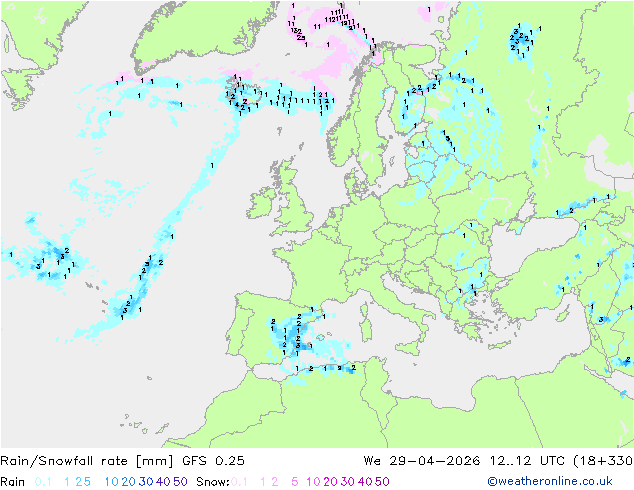Click the 'Rain' legend label
634x490 pixels.
[x=13, y=482]
